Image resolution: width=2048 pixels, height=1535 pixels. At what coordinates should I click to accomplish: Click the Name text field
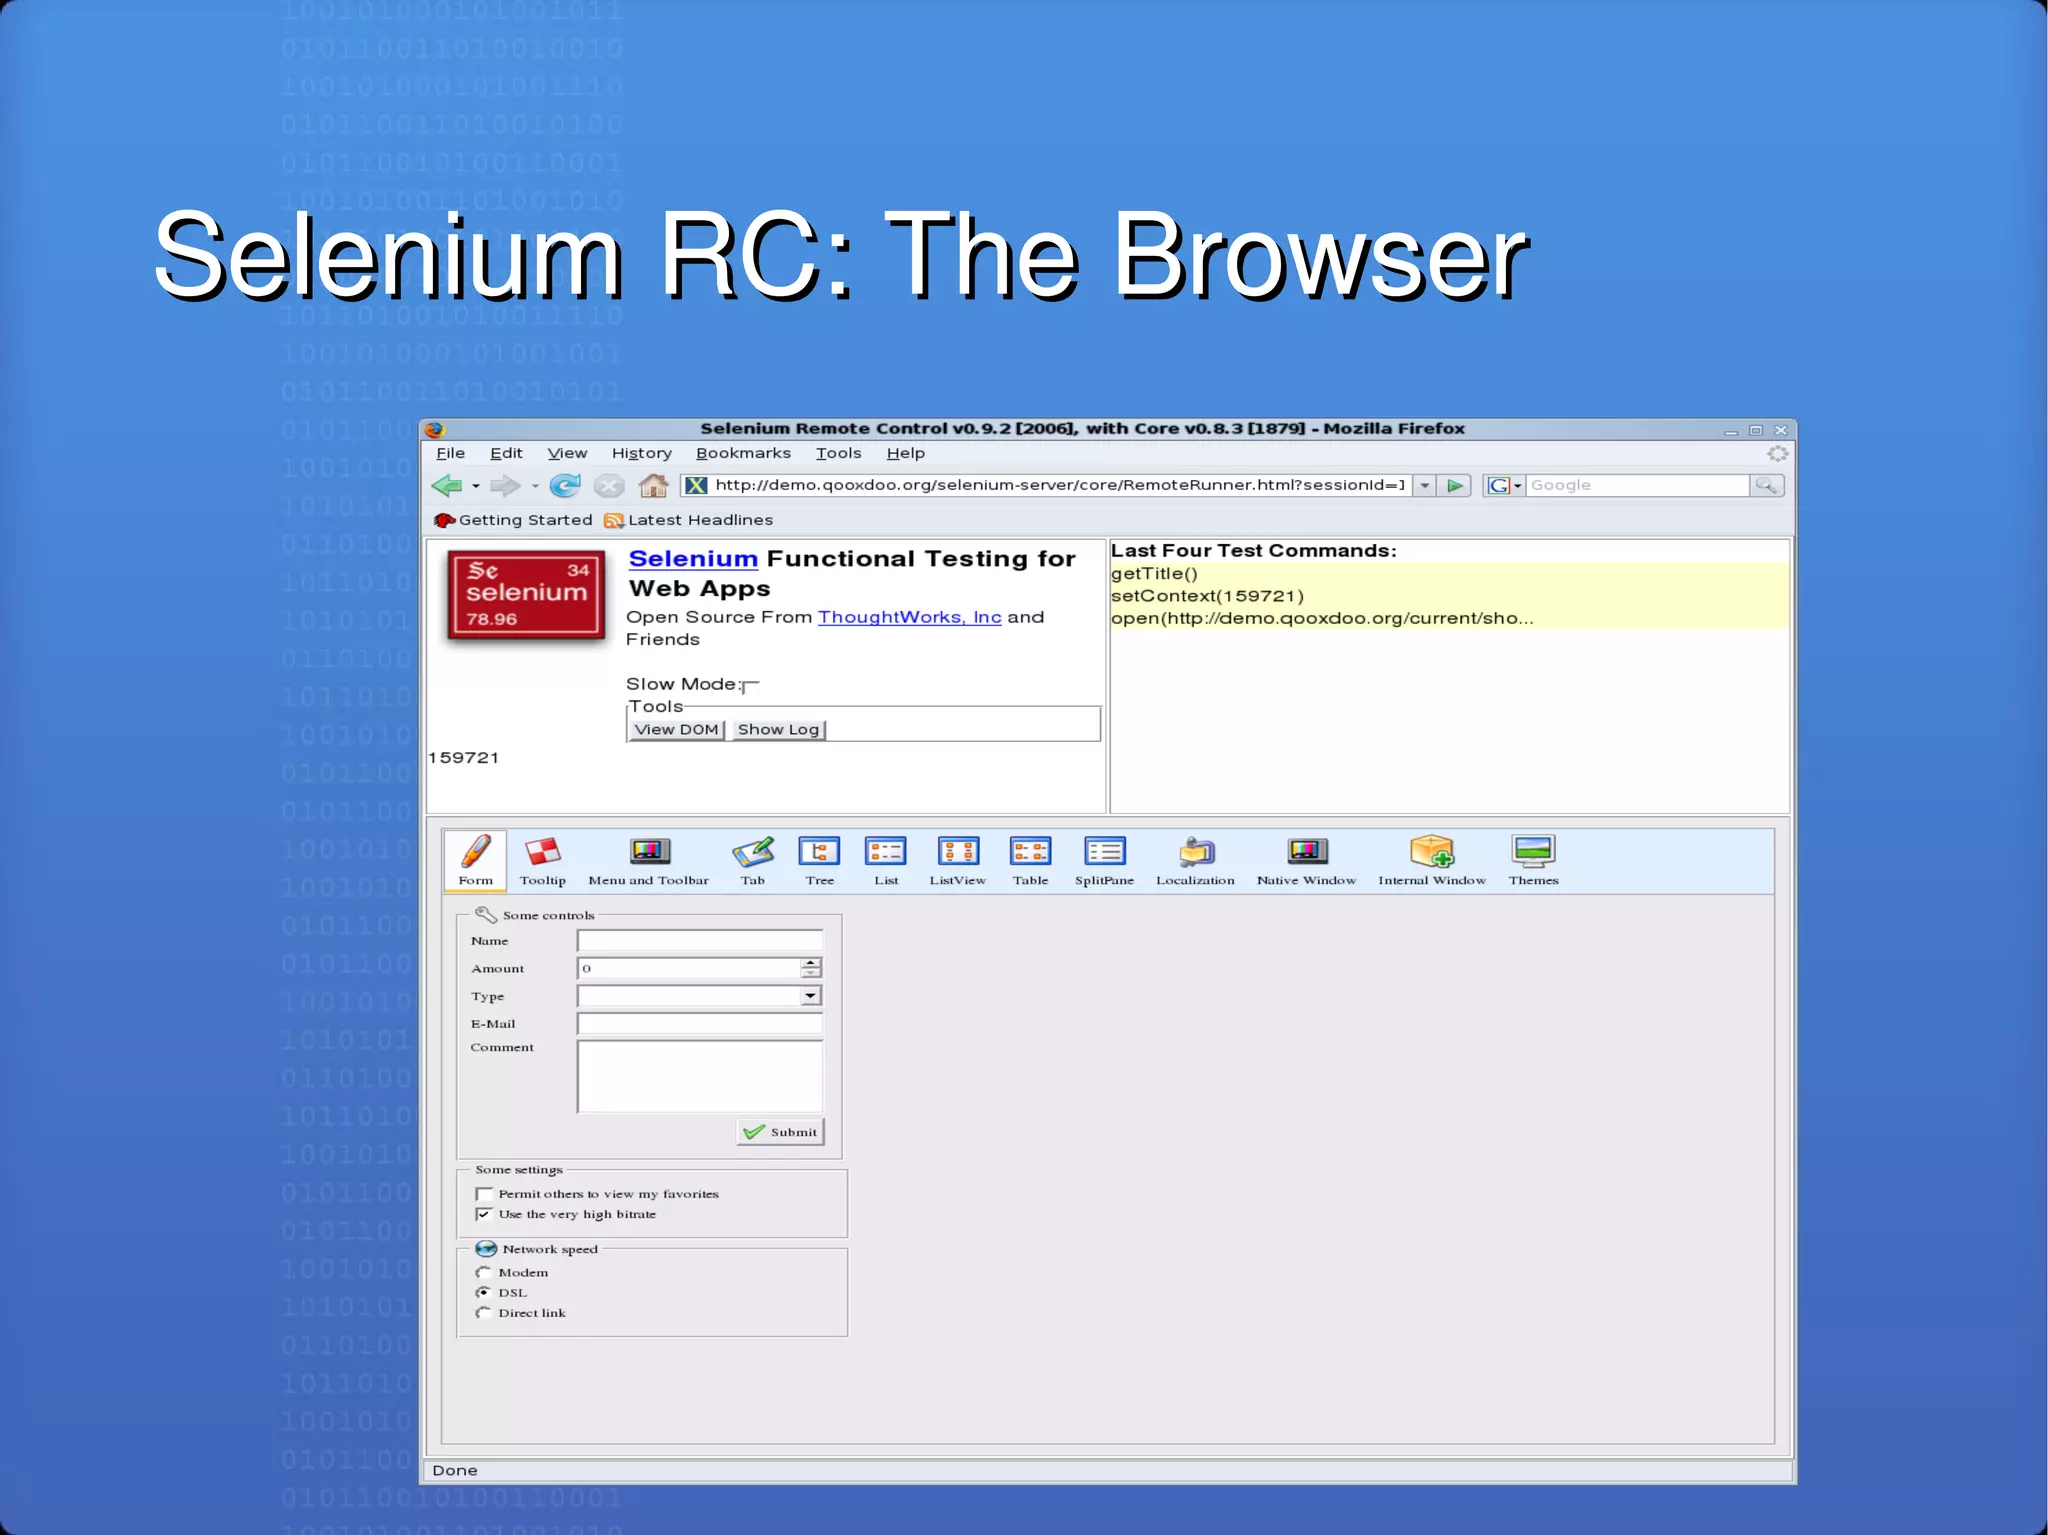pyautogui.click(x=699, y=941)
